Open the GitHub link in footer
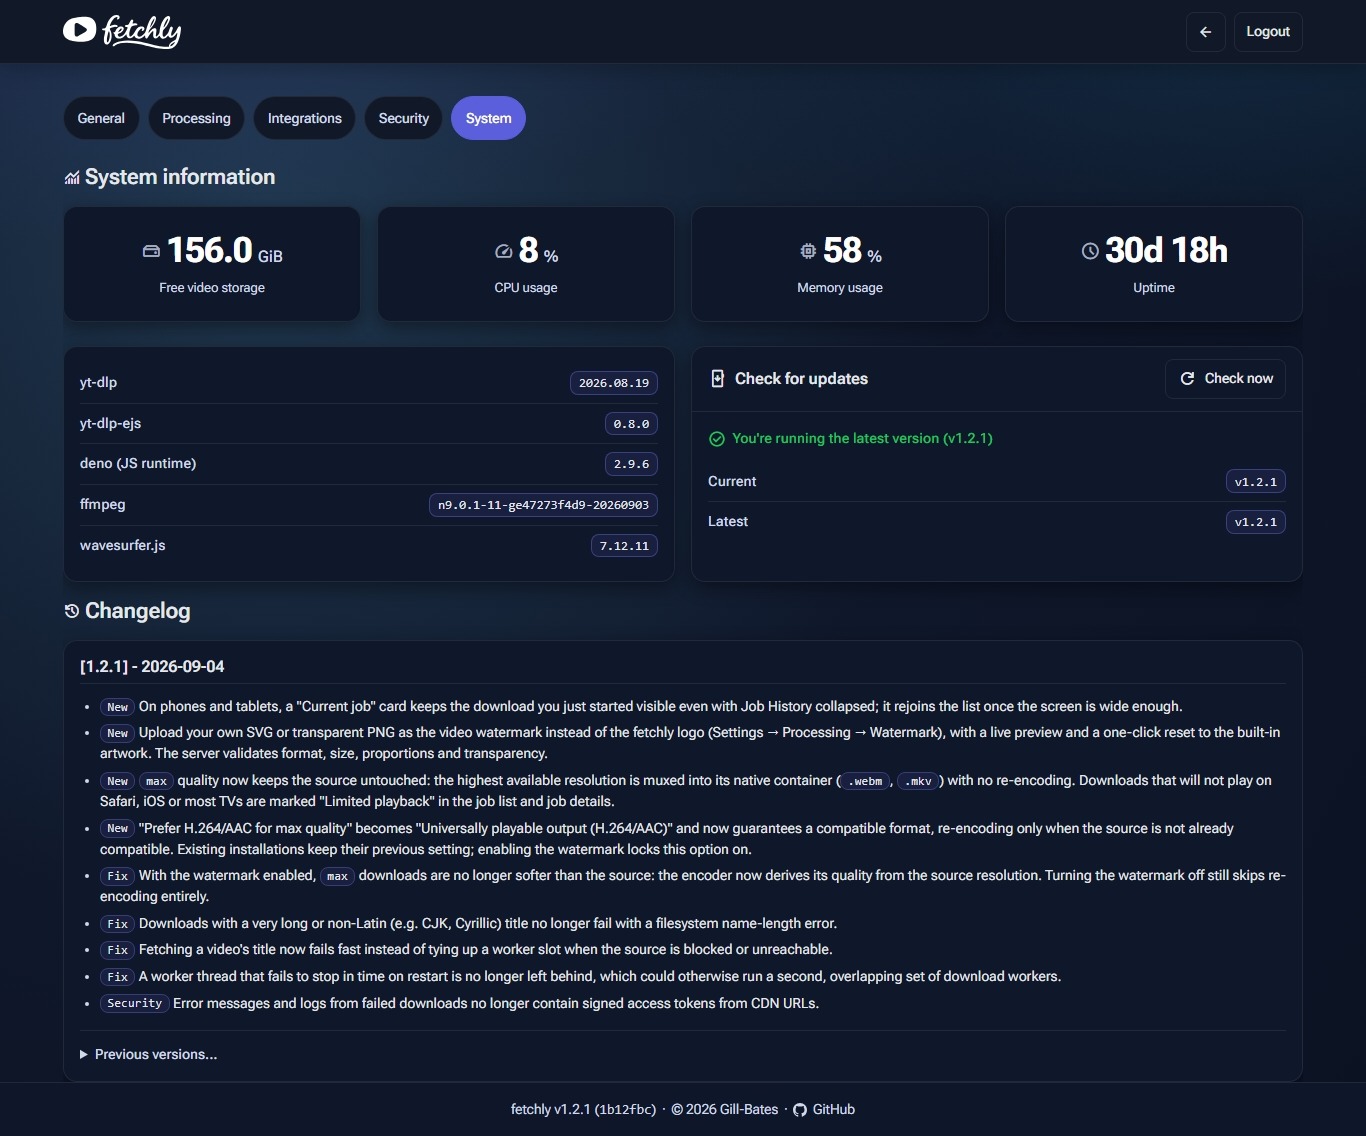 pos(824,1110)
